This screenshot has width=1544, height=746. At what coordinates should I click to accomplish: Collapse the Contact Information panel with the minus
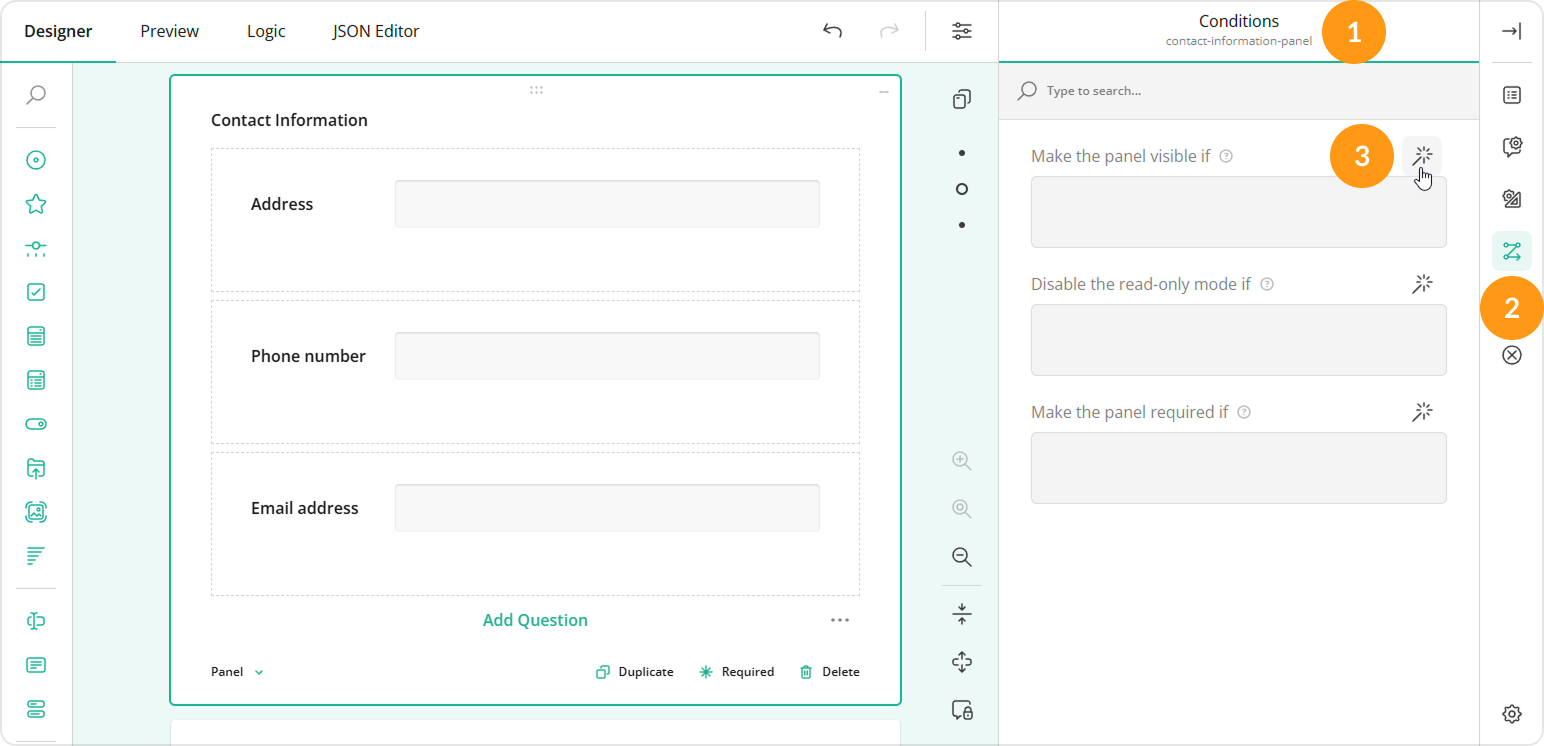883,90
